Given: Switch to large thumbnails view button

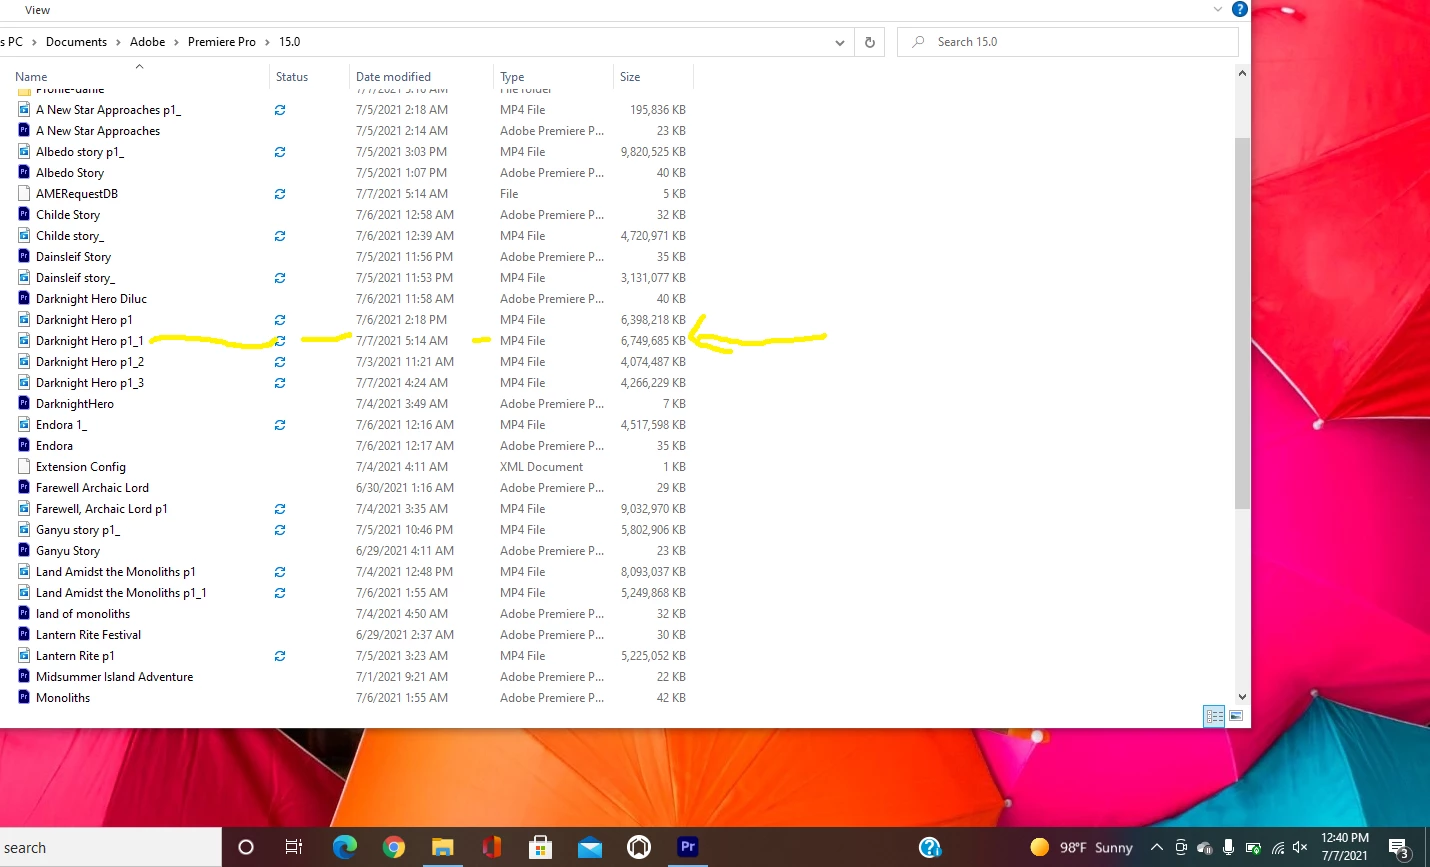Looking at the screenshot, I should (1236, 716).
